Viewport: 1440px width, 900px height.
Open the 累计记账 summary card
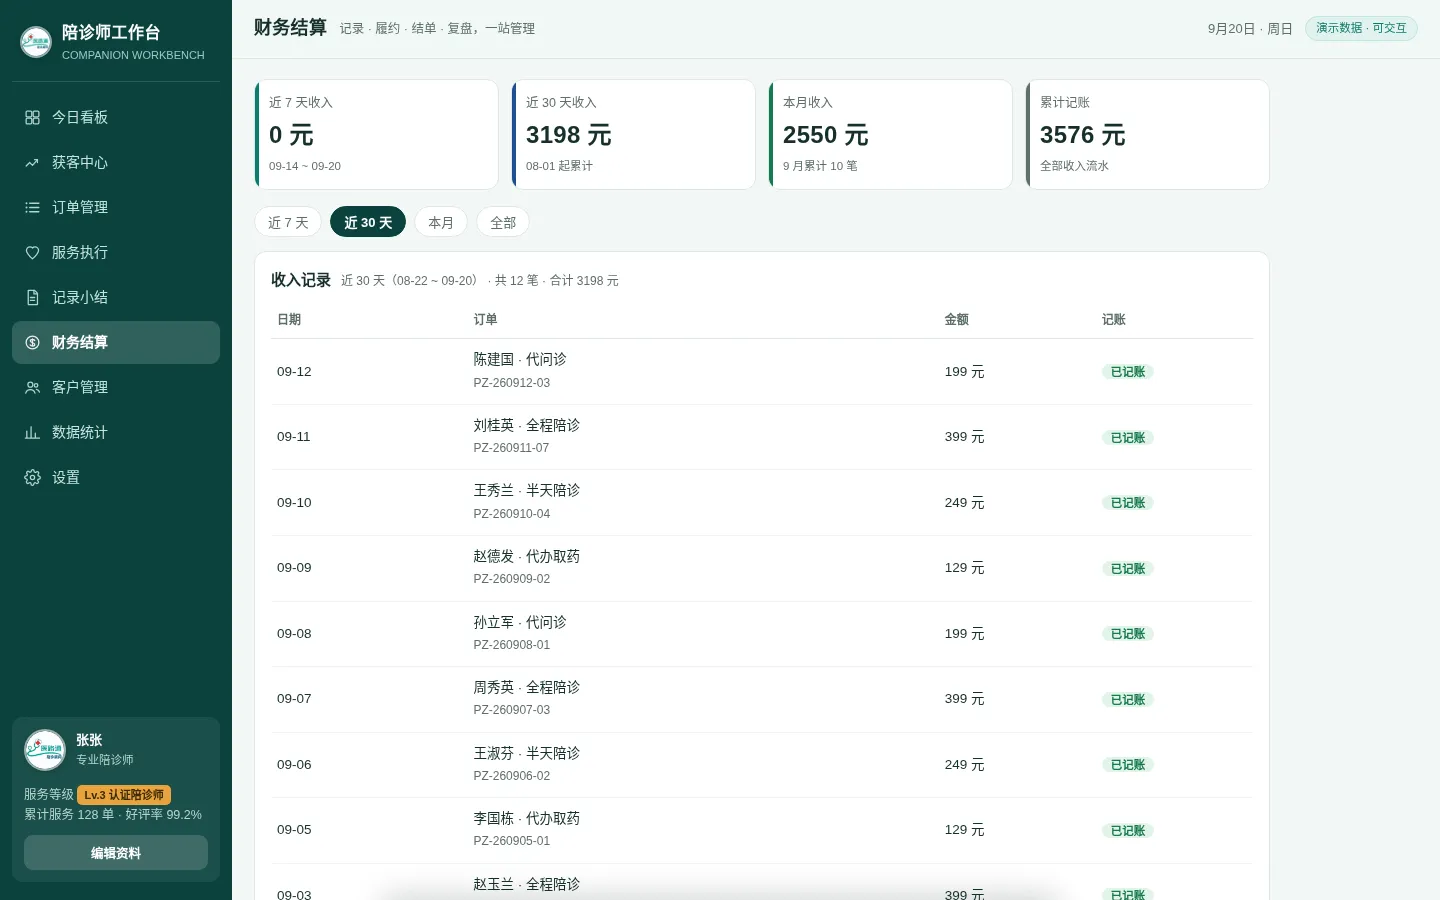[x=1148, y=134]
